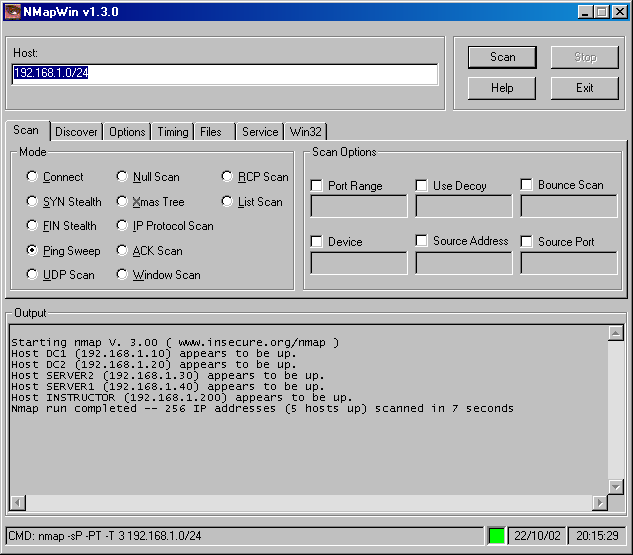Viewport: 633px width, 555px height.
Task: Enable the Use Decoy checkbox
Action: (421, 186)
